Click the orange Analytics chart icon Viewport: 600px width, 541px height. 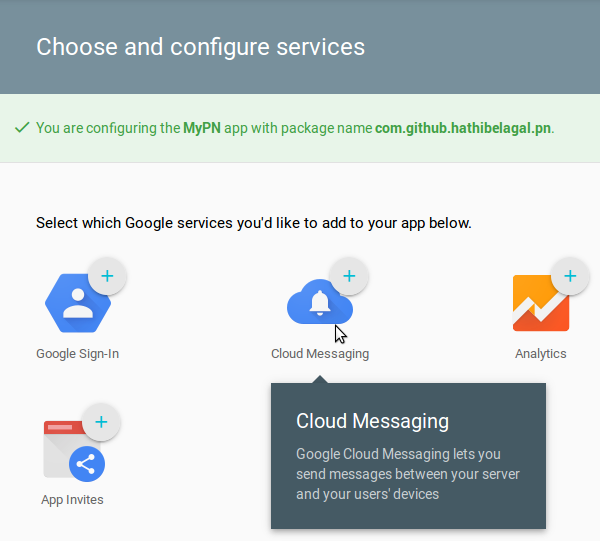[x=541, y=303]
